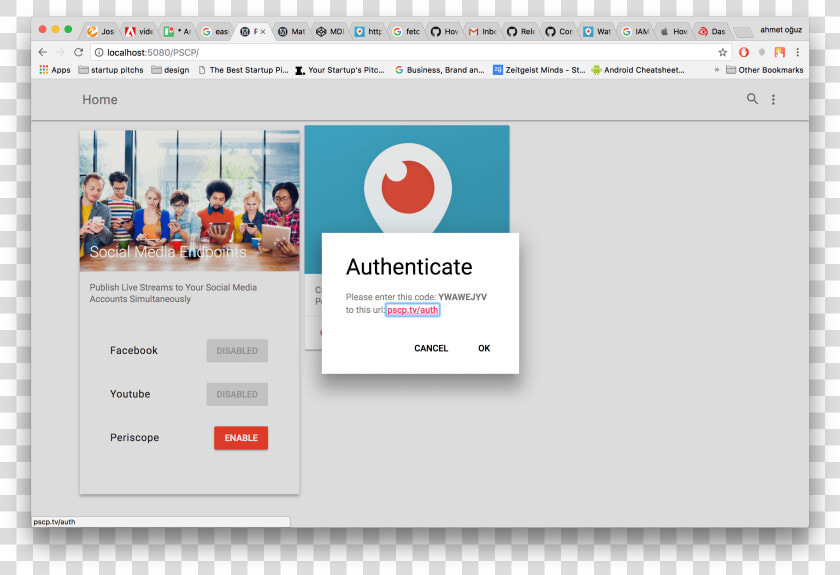
Task: Open the Chrome three-dot menu
Action: coord(797,52)
